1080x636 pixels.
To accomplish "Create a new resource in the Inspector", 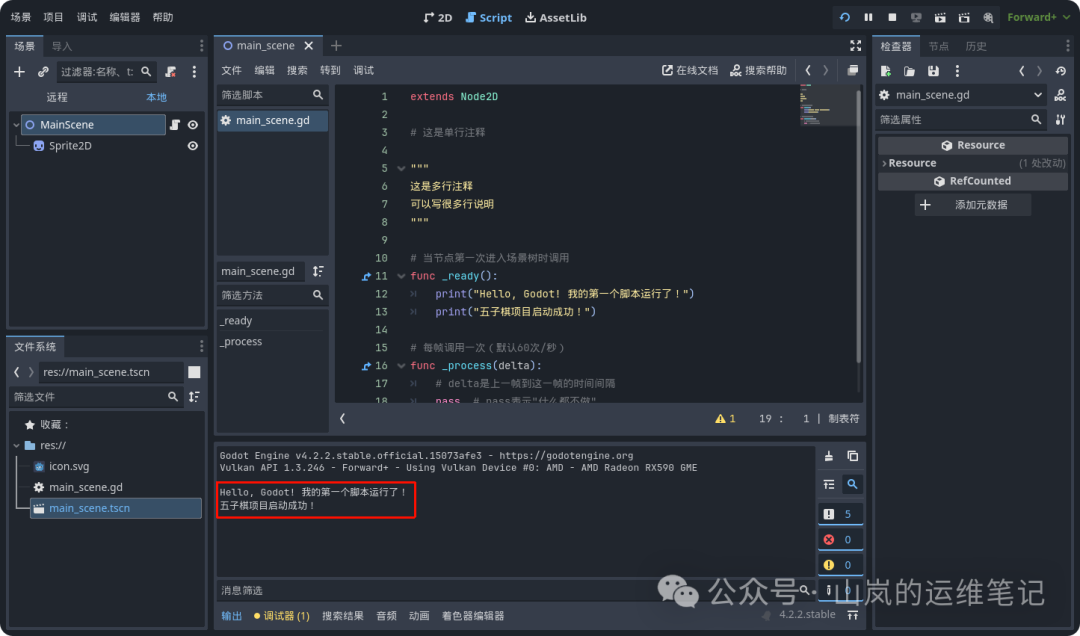I will point(884,70).
